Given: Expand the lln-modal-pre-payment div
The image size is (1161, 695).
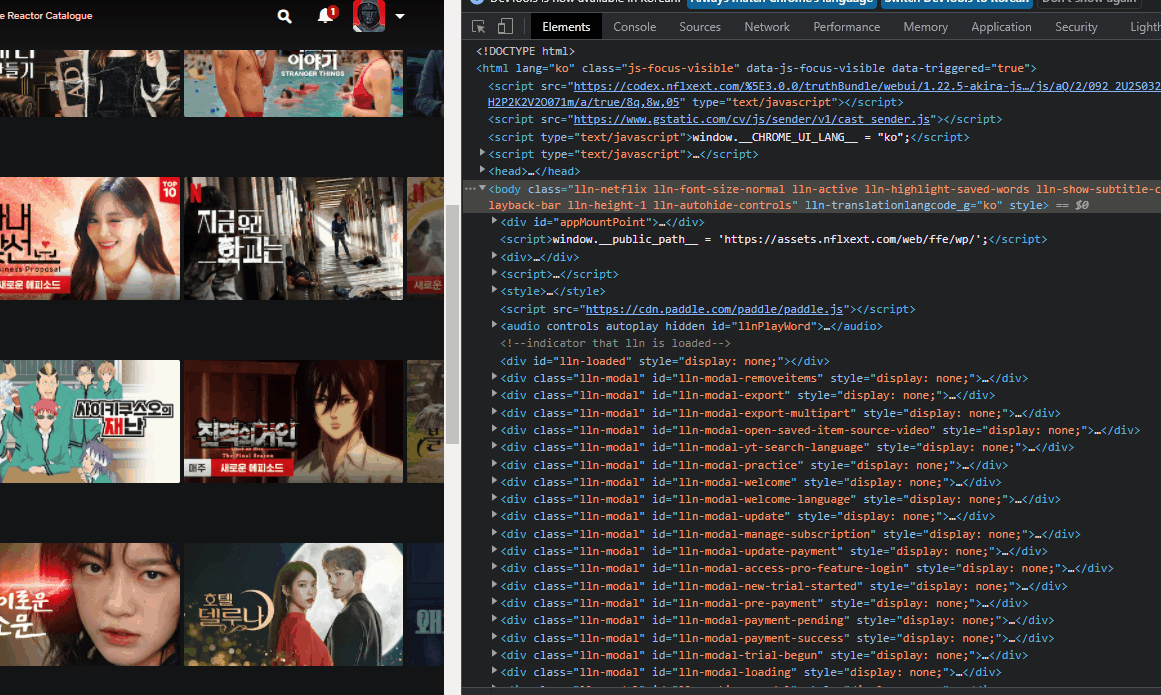Looking at the screenshot, I should (x=494, y=602).
